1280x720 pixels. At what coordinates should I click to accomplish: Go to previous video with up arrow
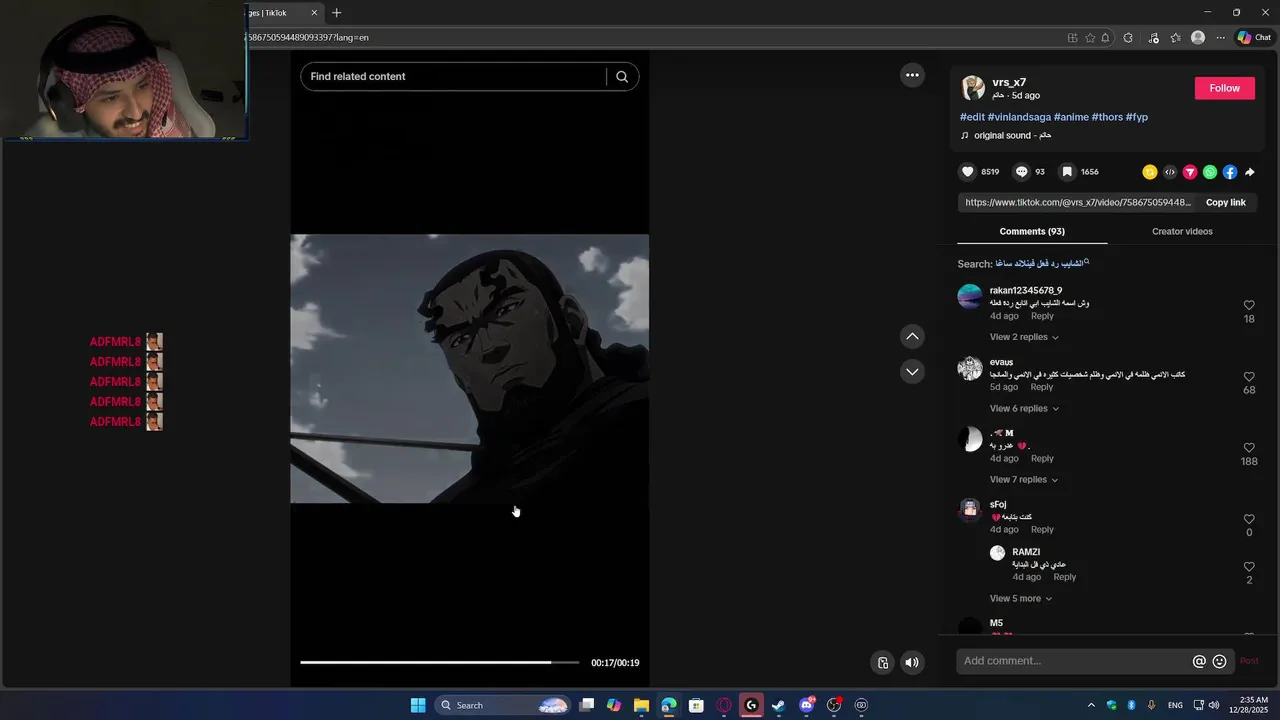tap(912, 336)
